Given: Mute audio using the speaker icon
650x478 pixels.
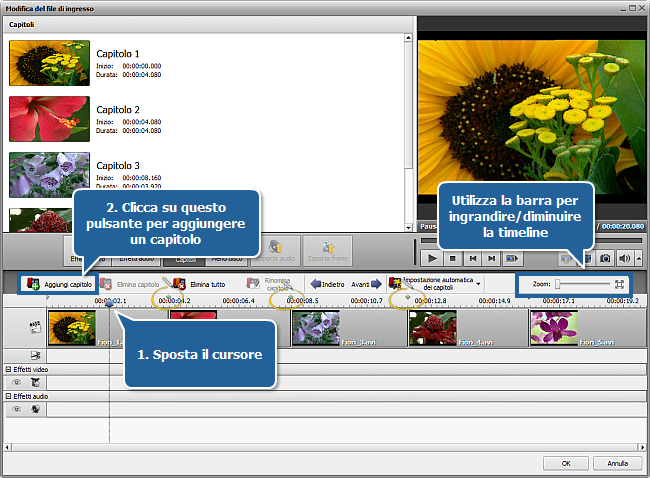Looking at the screenshot, I should pyautogui.click(x=625, y=258).
